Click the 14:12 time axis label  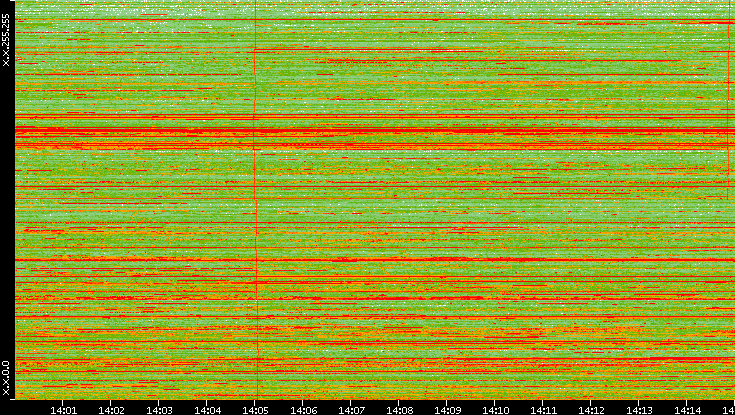(x=591, y=410)
